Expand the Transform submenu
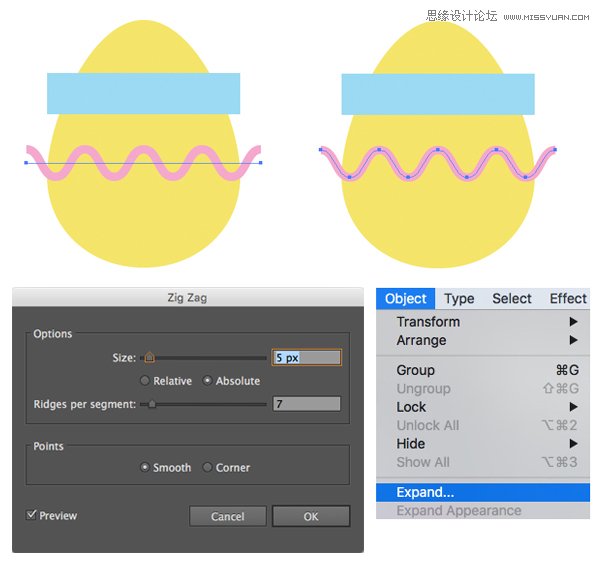This screenshot has height=566, width=600. 428,322
